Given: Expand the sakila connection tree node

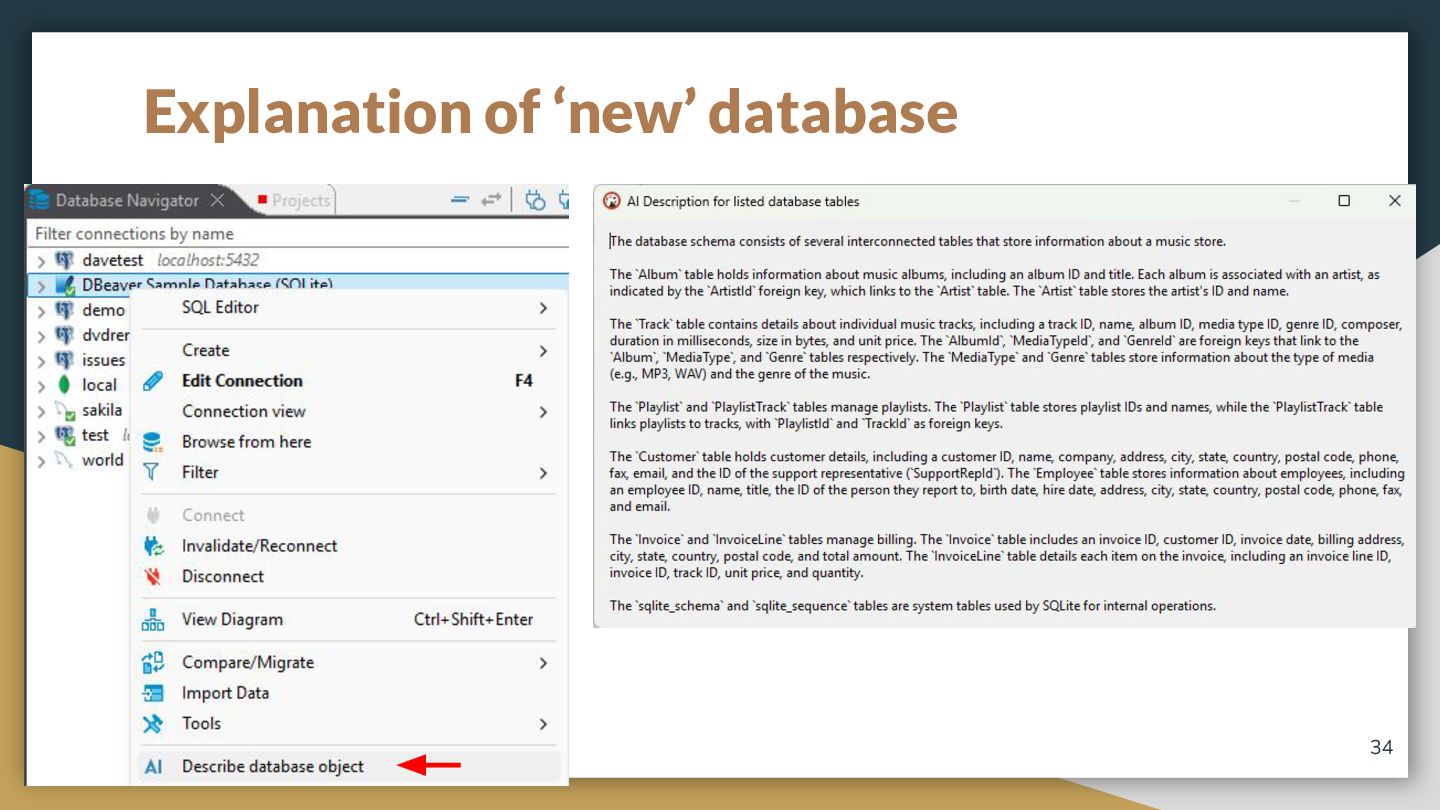Looking at the screenshot, I should 41,411.
